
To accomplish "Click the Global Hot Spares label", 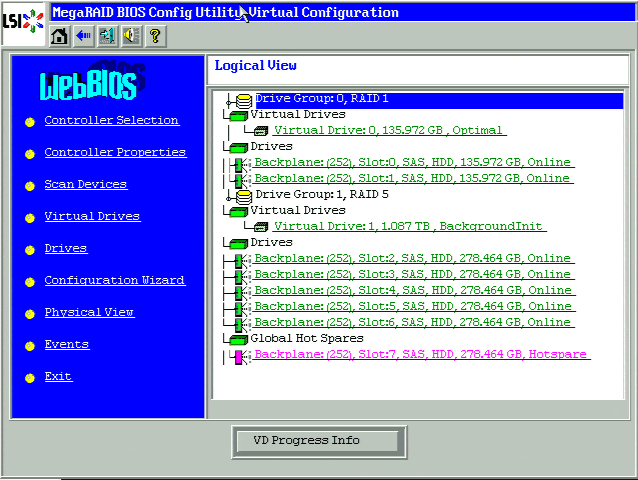I will [x=307, y=339].
